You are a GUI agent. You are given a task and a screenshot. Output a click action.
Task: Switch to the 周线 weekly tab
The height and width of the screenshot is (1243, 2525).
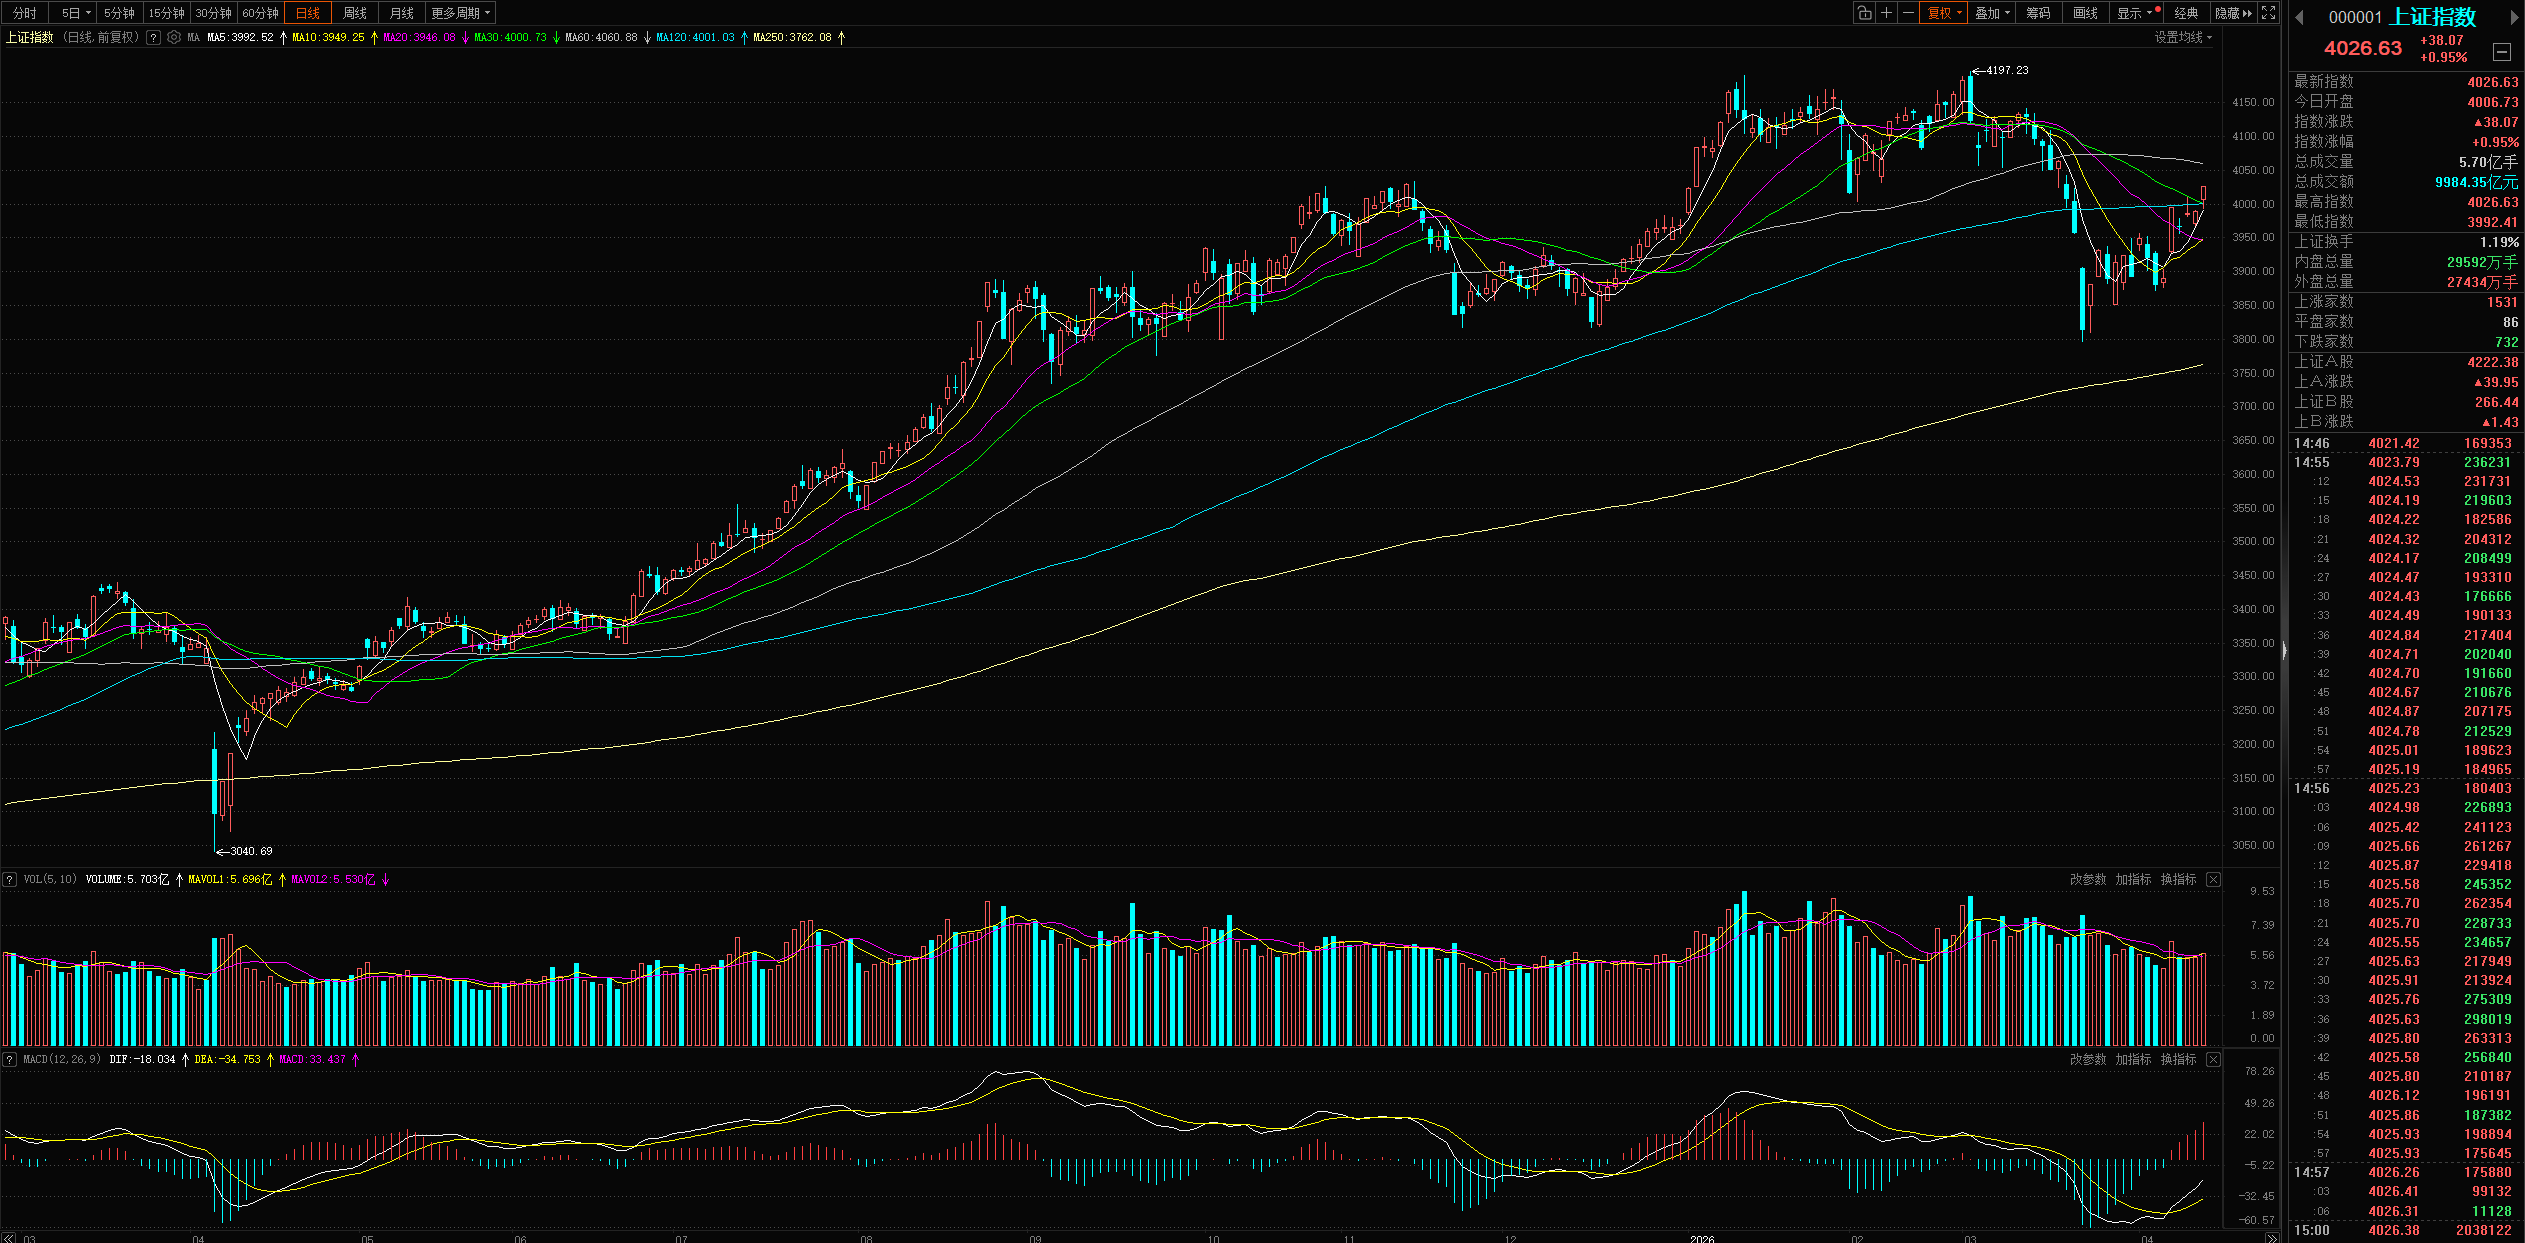click(x=355, y=13)
